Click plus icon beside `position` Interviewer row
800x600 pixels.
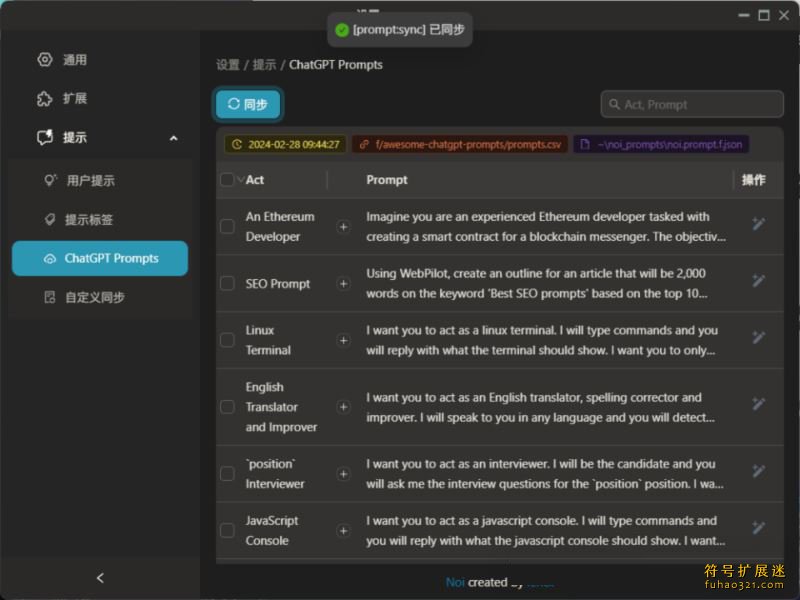343,474
